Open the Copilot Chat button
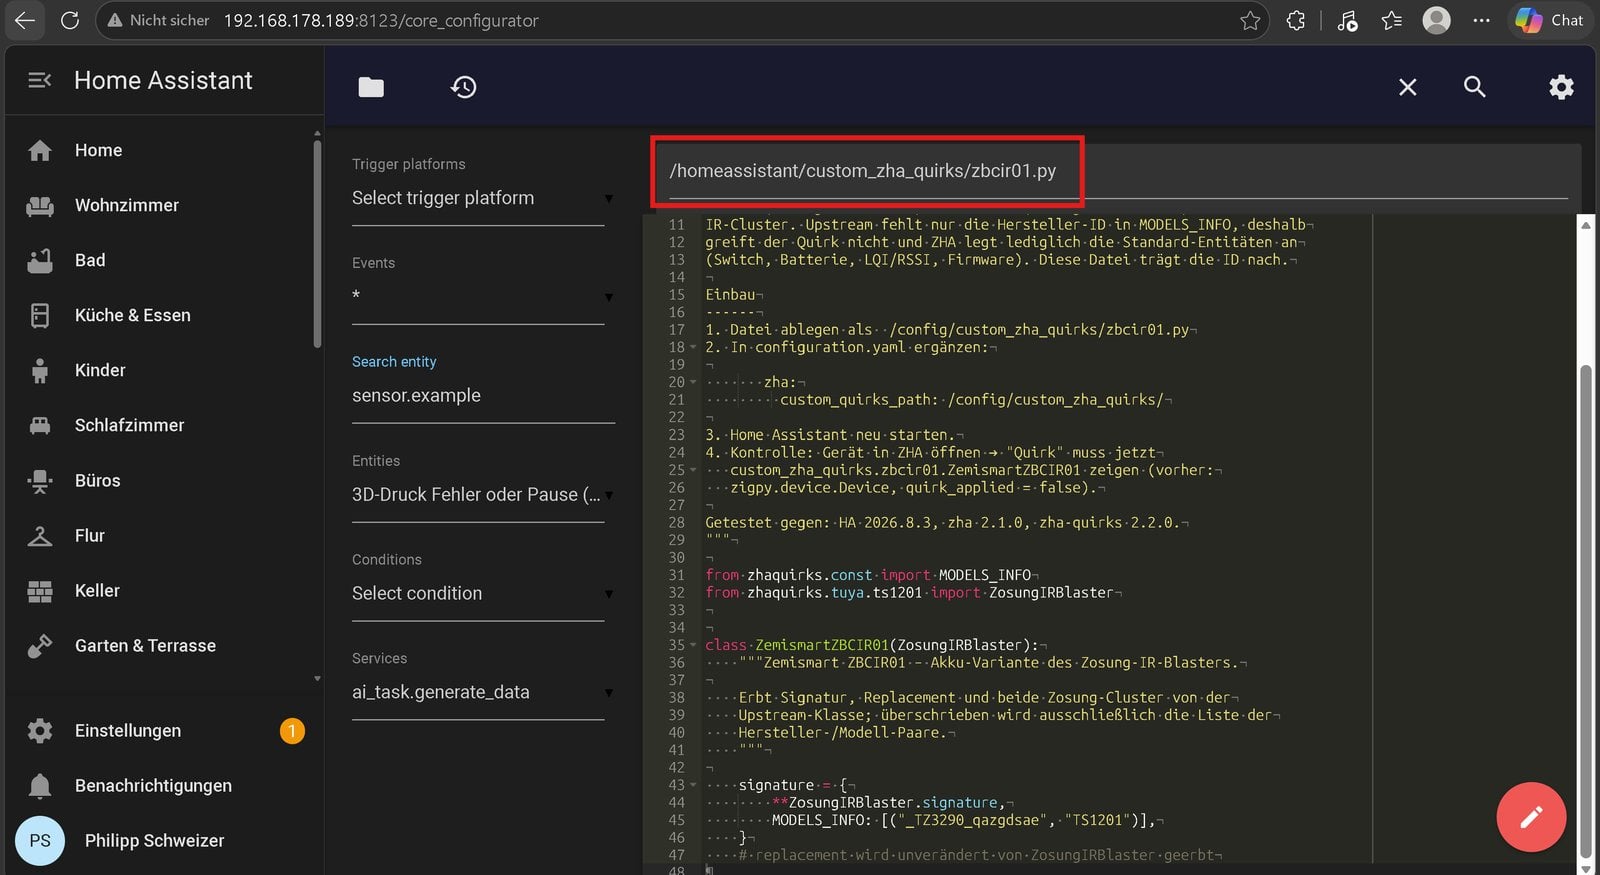Viewport: 1600px width, 875px height. point(1550,20)
